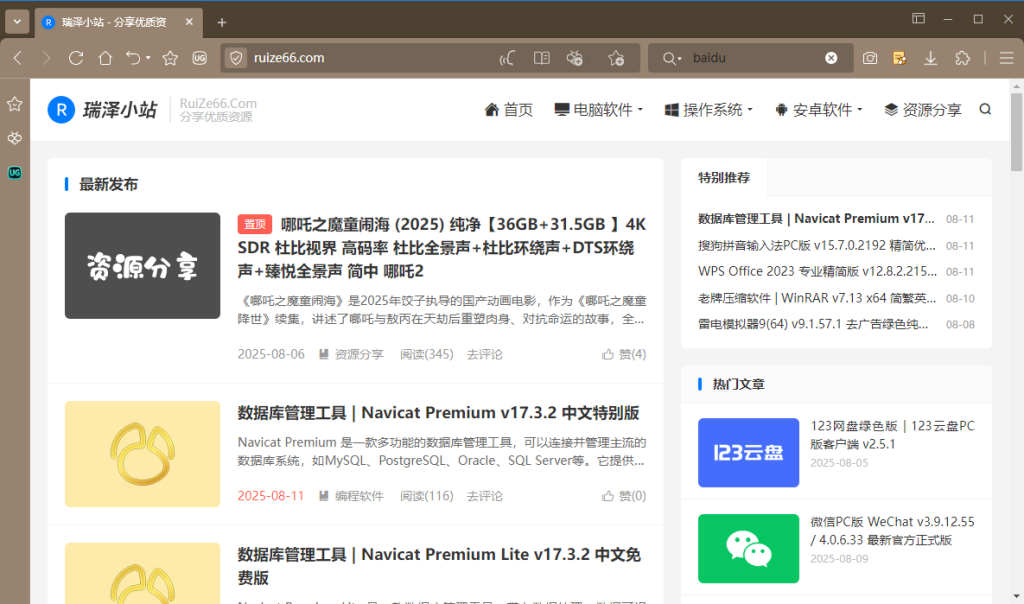Expand the 安卓软件 menu

coord(818,110)
